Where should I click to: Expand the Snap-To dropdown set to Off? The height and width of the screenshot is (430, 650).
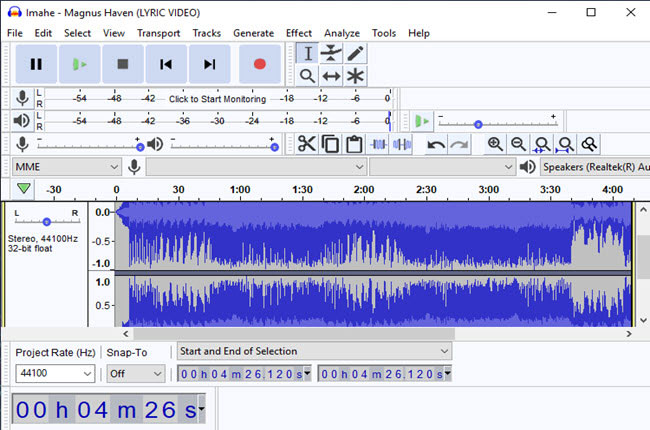click(x=135, y=373)
